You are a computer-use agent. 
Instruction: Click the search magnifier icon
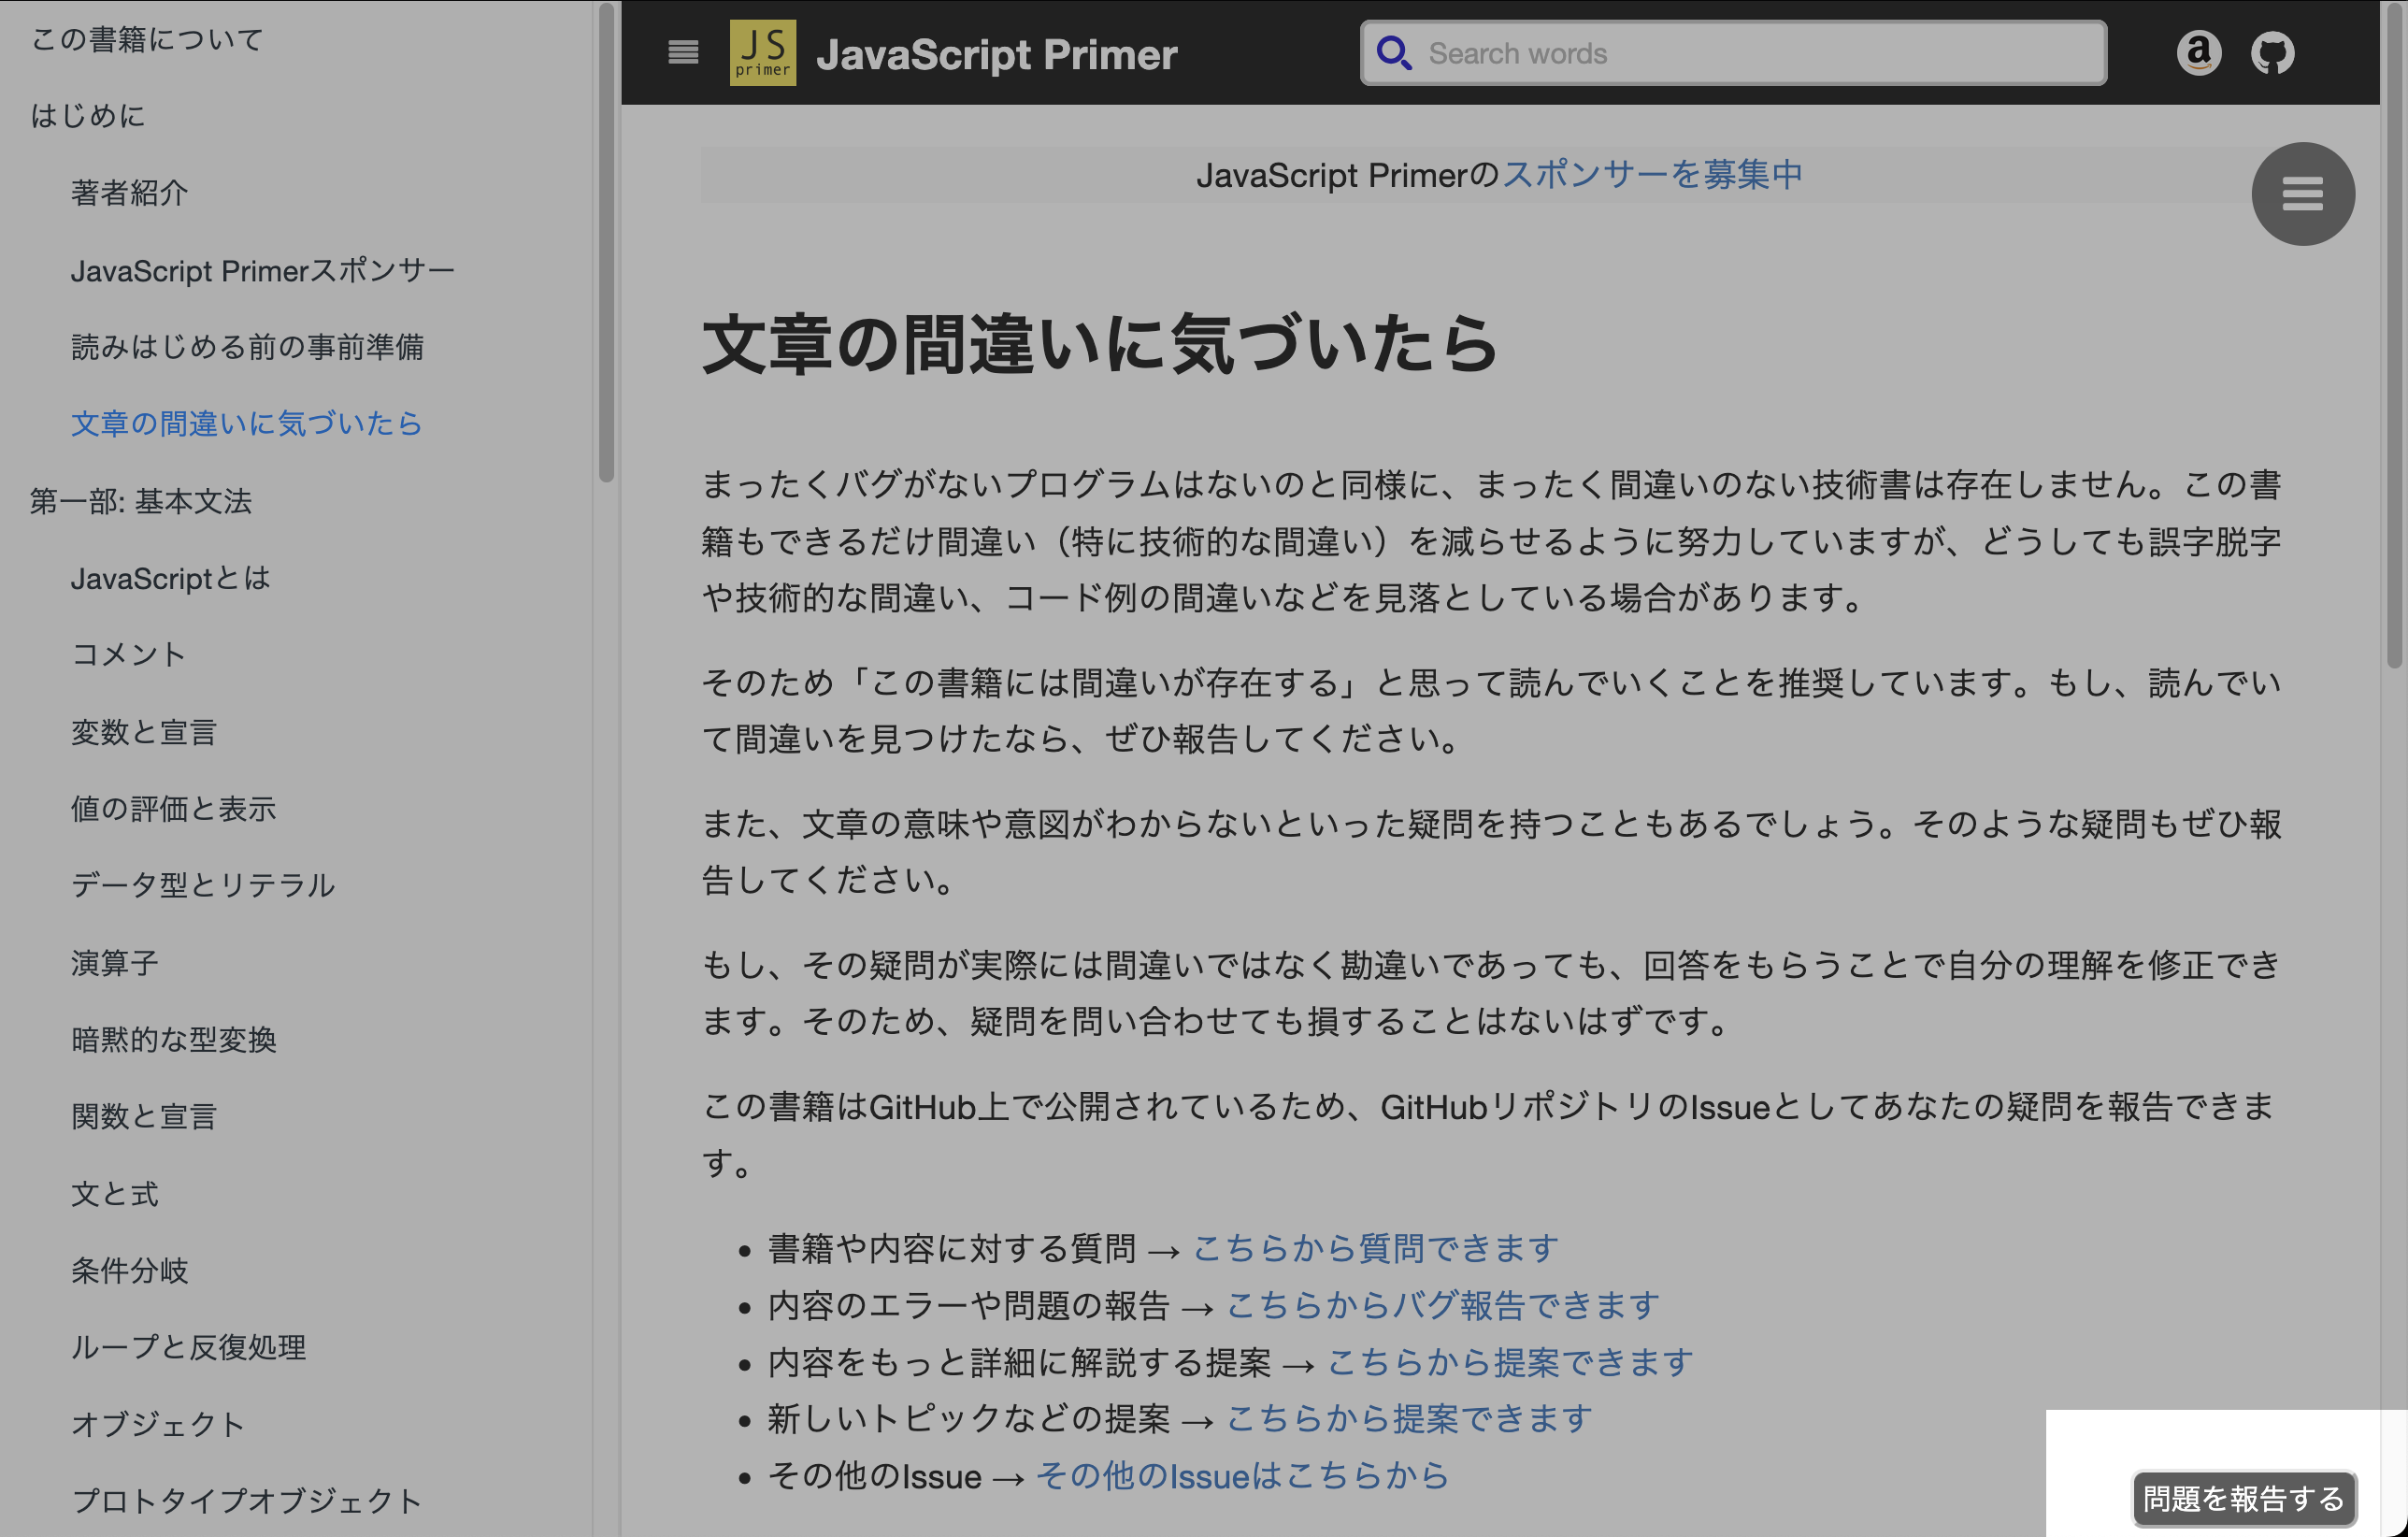1393,53
